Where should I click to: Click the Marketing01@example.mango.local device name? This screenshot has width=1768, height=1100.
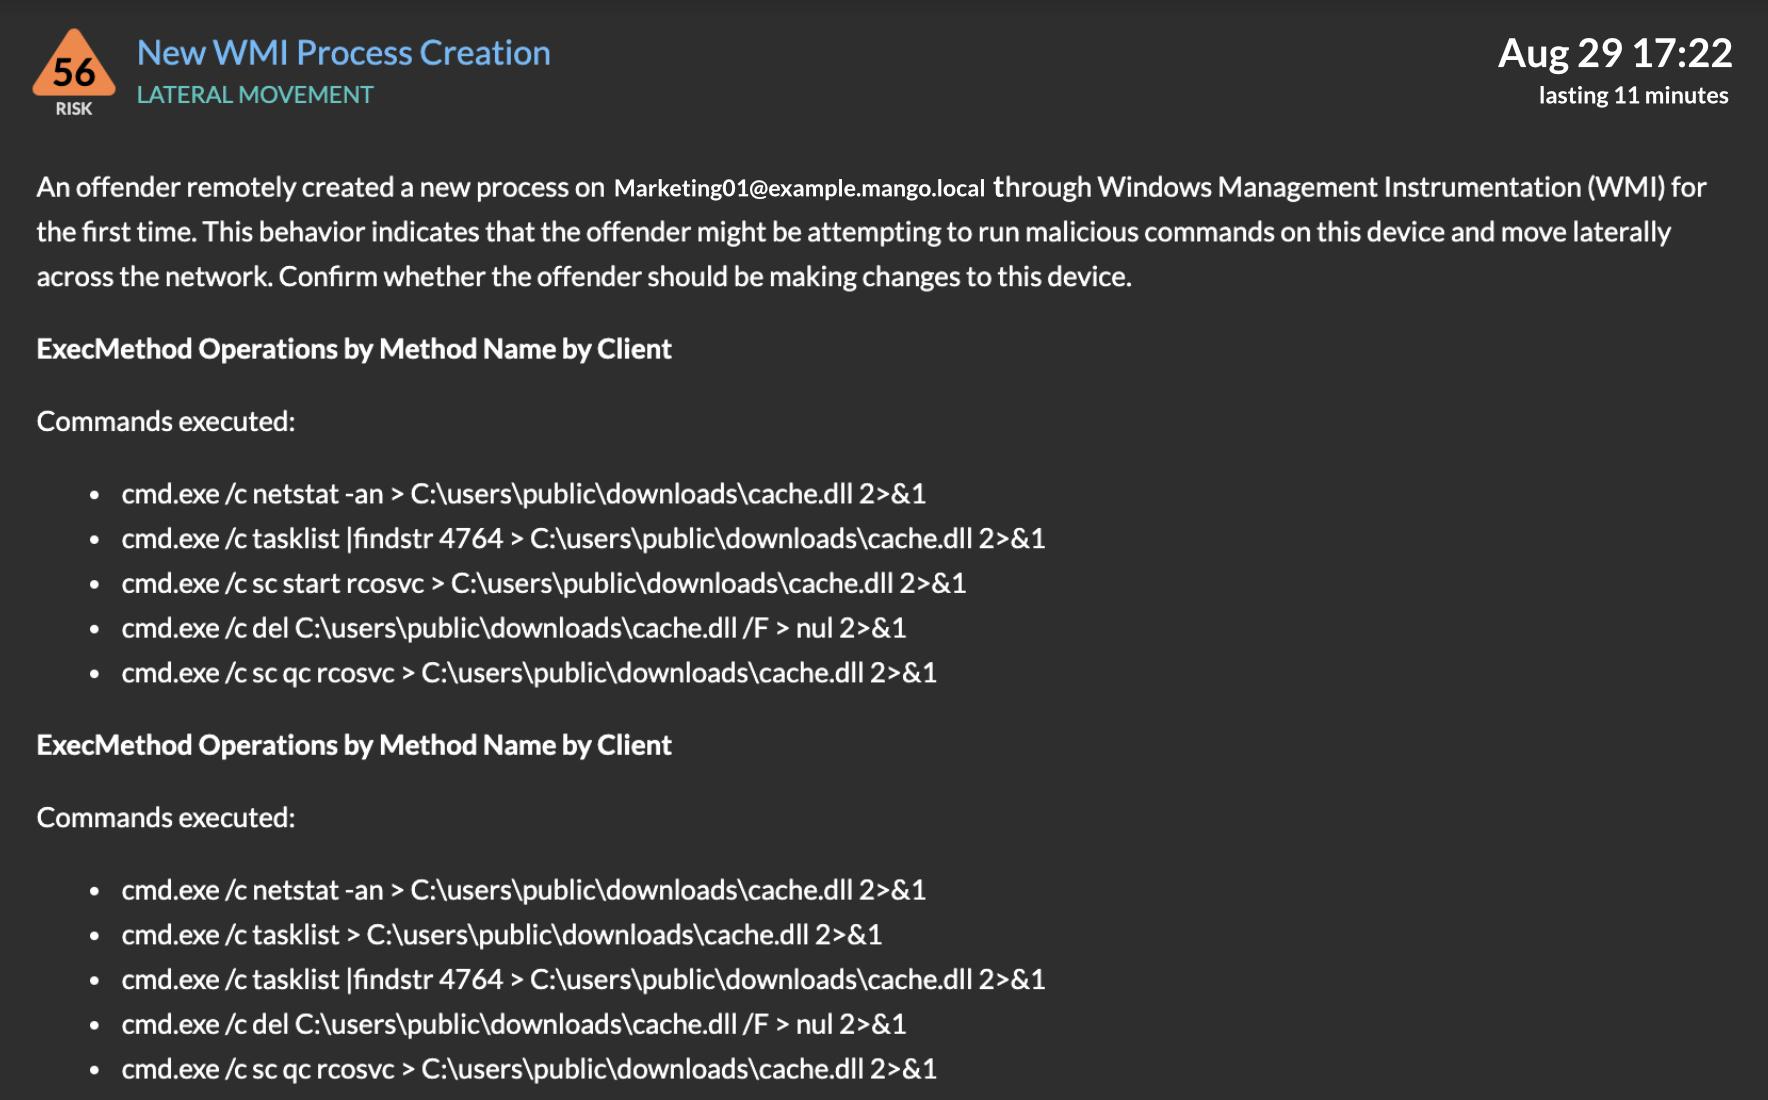click(x=799, y=188)
